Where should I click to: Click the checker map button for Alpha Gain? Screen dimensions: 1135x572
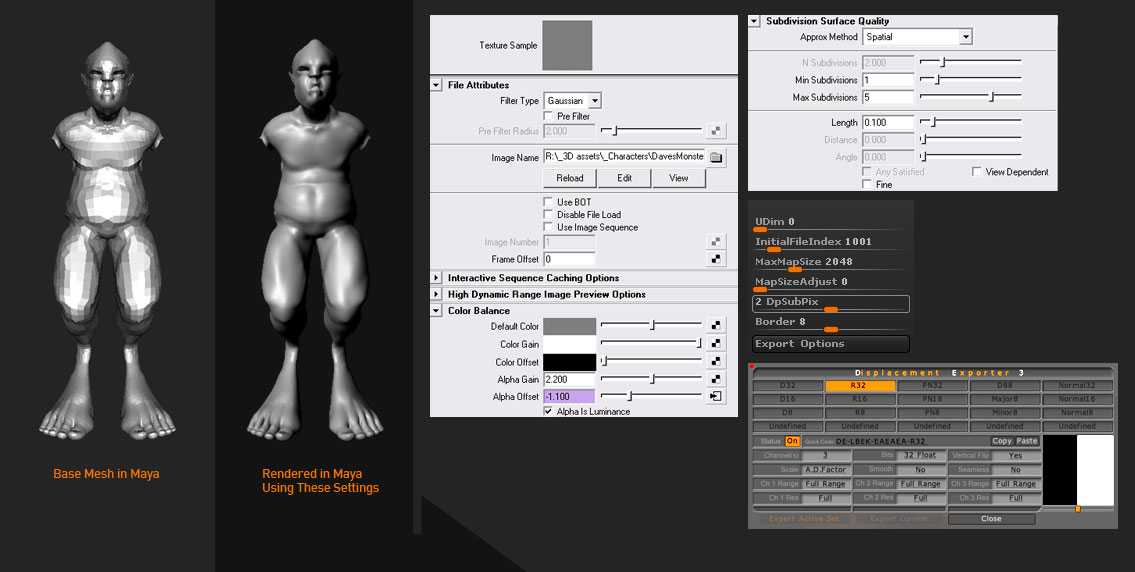(716, 379)
